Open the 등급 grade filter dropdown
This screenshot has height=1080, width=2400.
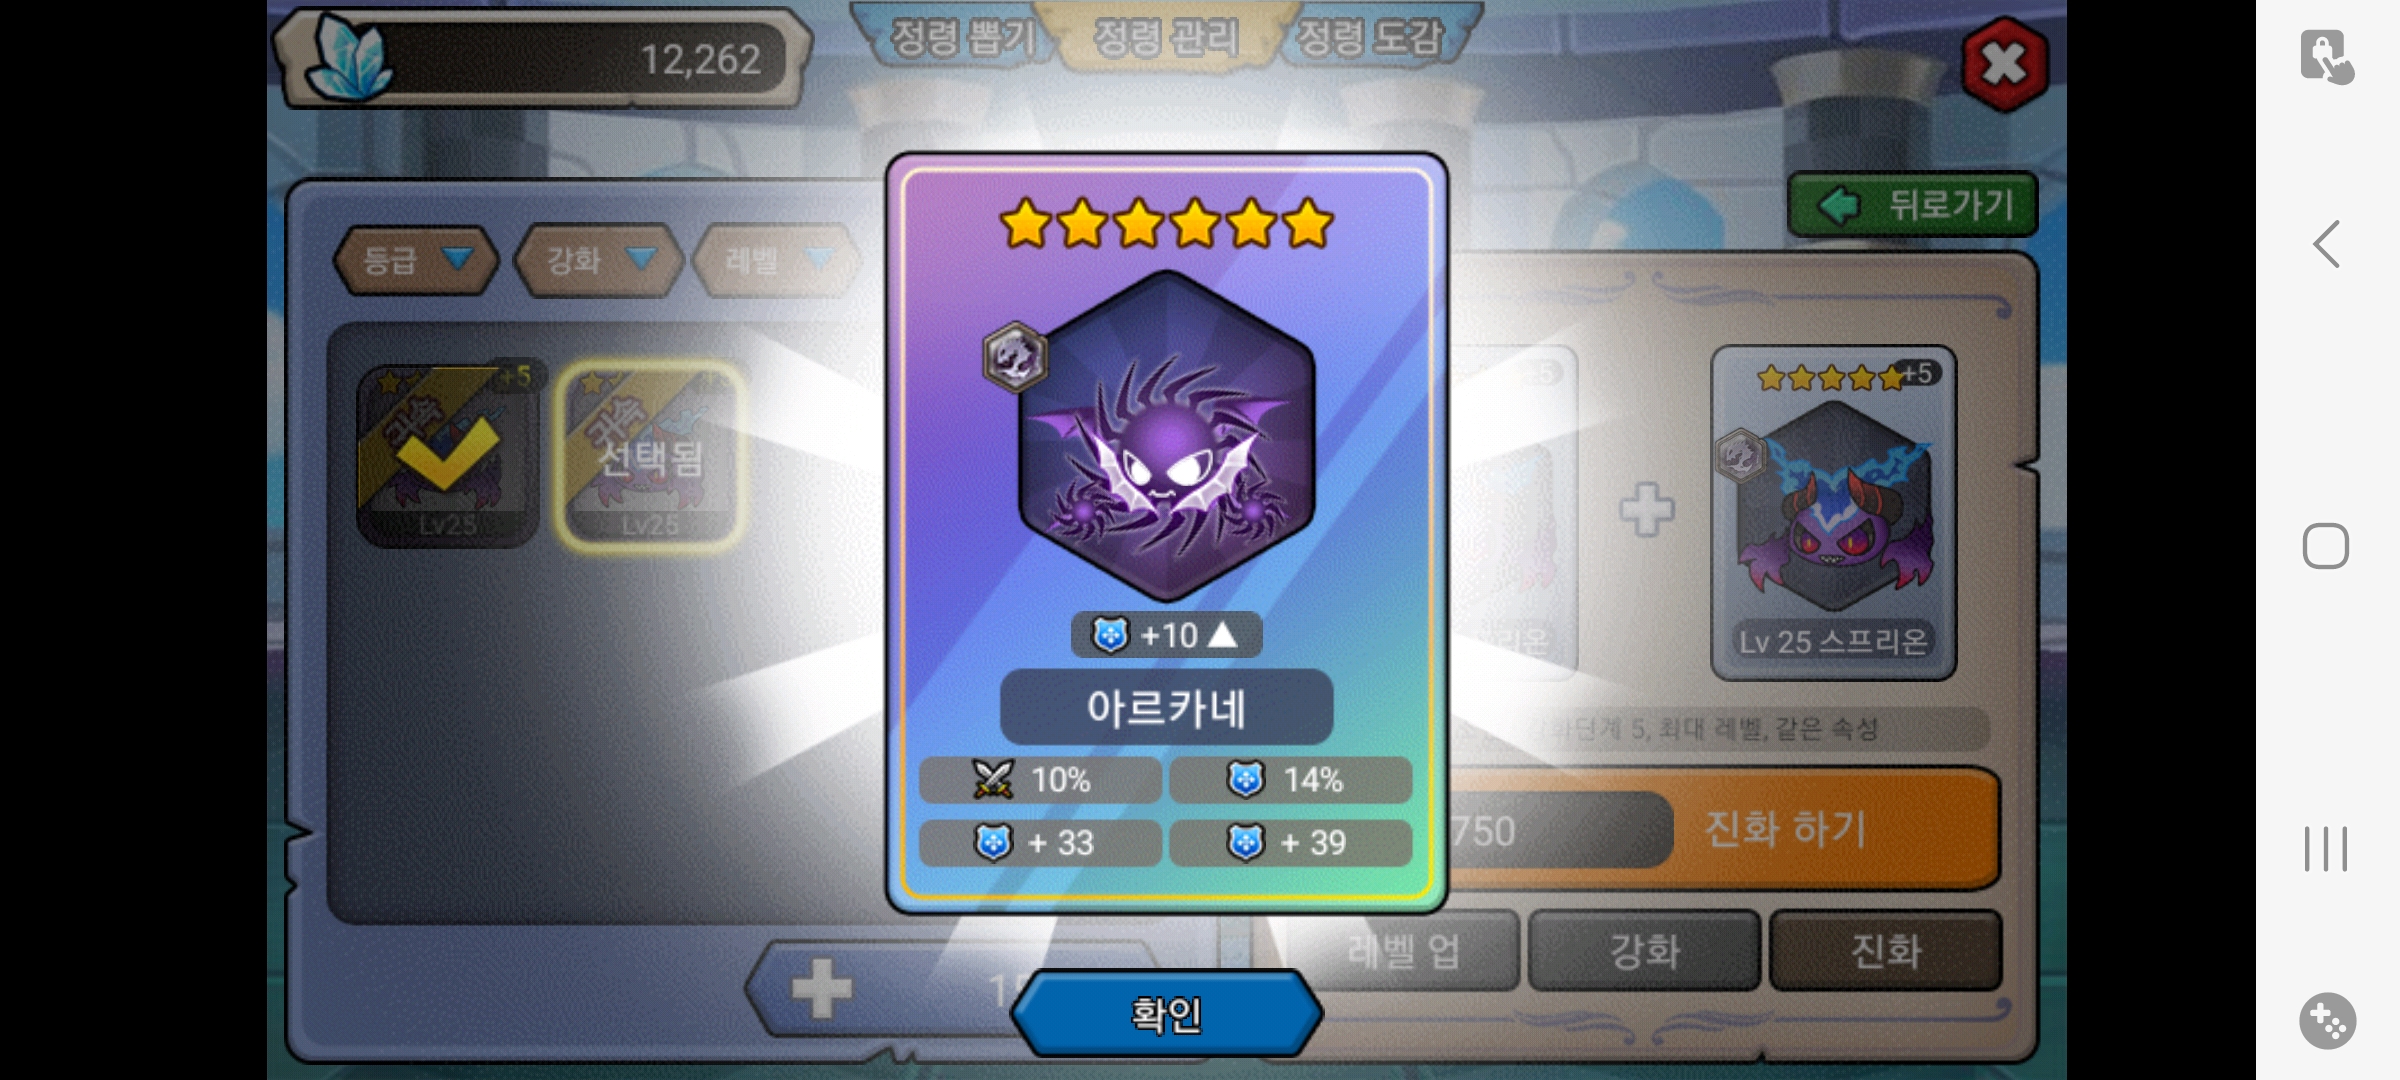coord(415,260)
